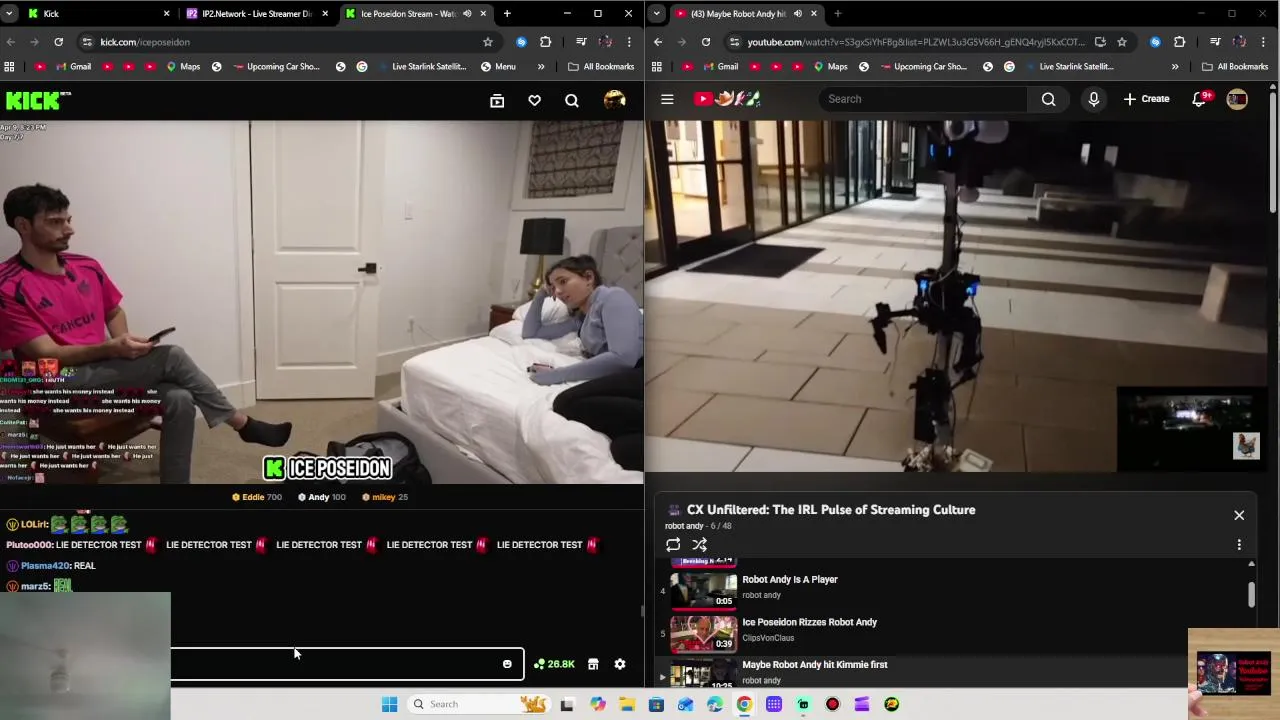Toggle playlist shuffle in YouTube playlist panel
1280x720 pixels.
pos(700,545)
